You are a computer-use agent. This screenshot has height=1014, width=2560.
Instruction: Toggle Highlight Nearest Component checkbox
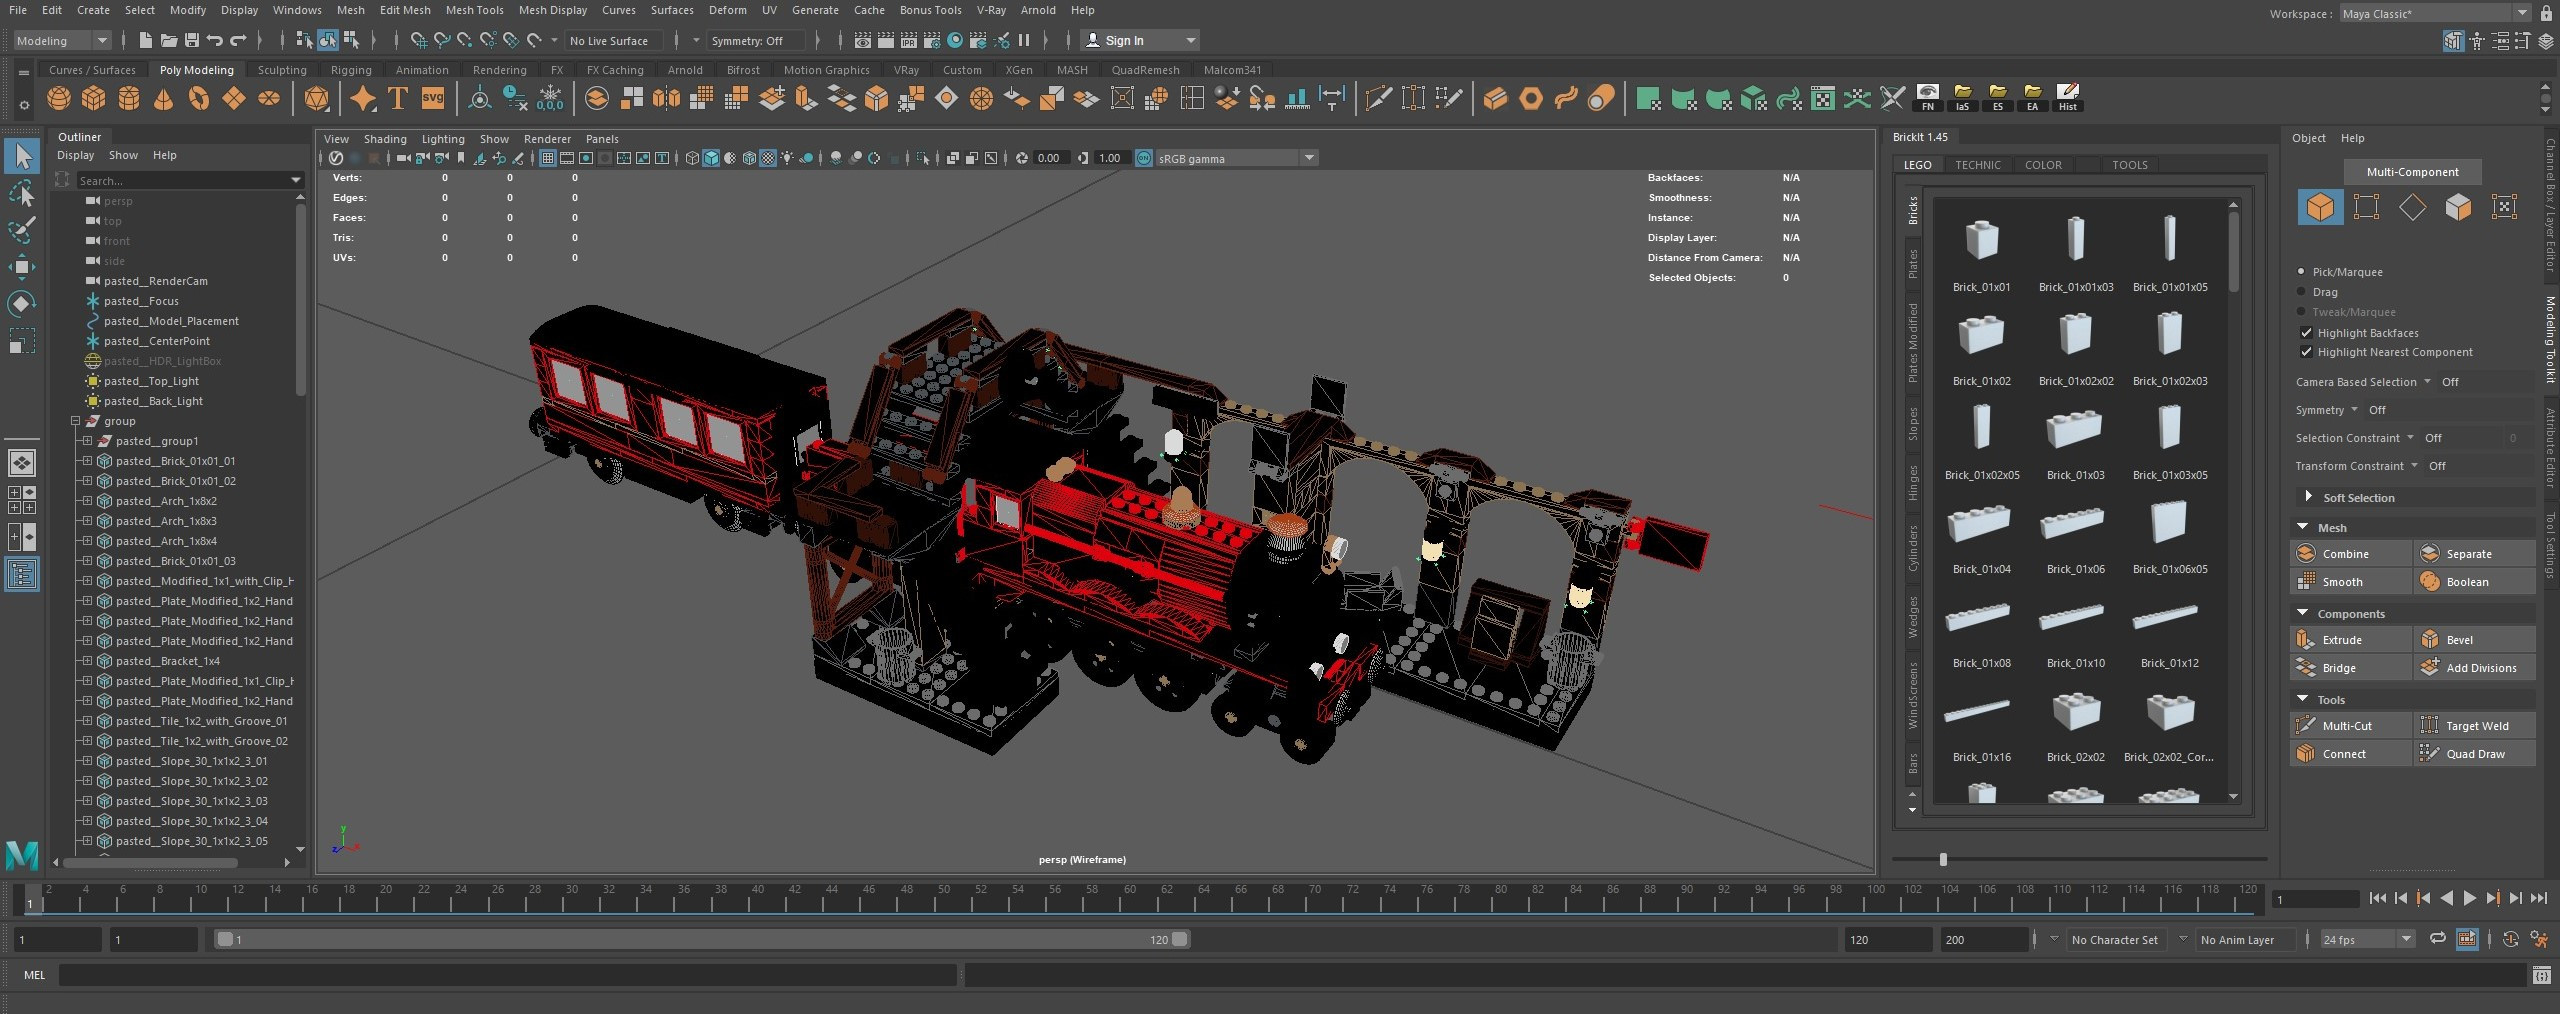[x=2307, y=352]
